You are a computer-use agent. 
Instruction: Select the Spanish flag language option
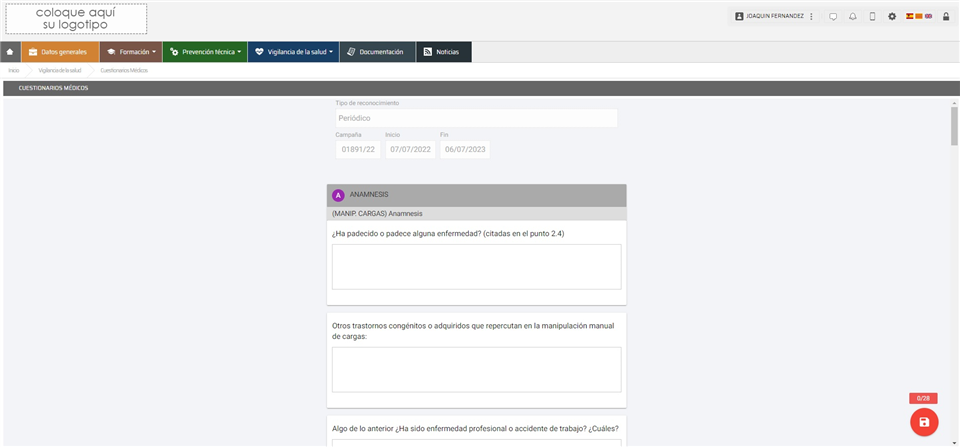tap(909, 16)
